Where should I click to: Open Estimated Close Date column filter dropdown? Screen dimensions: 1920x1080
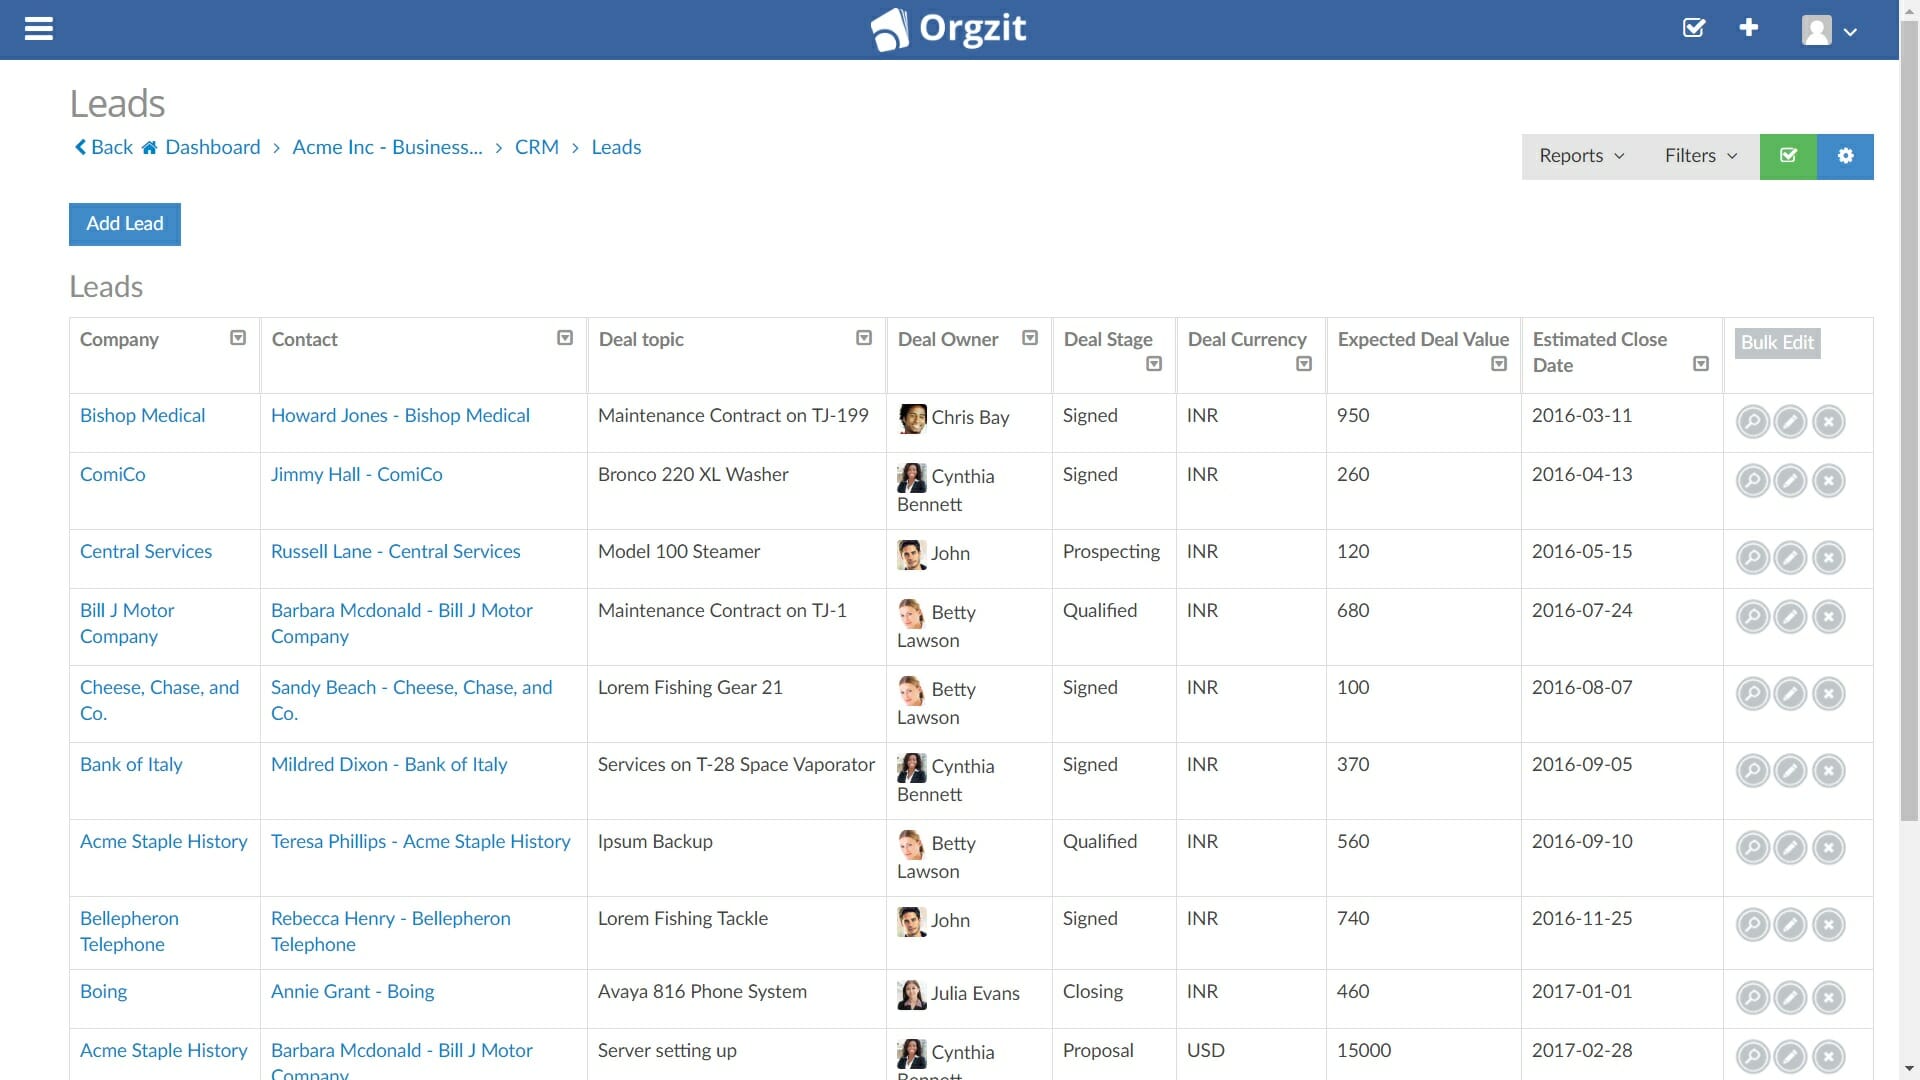(x=1701, y=364)
